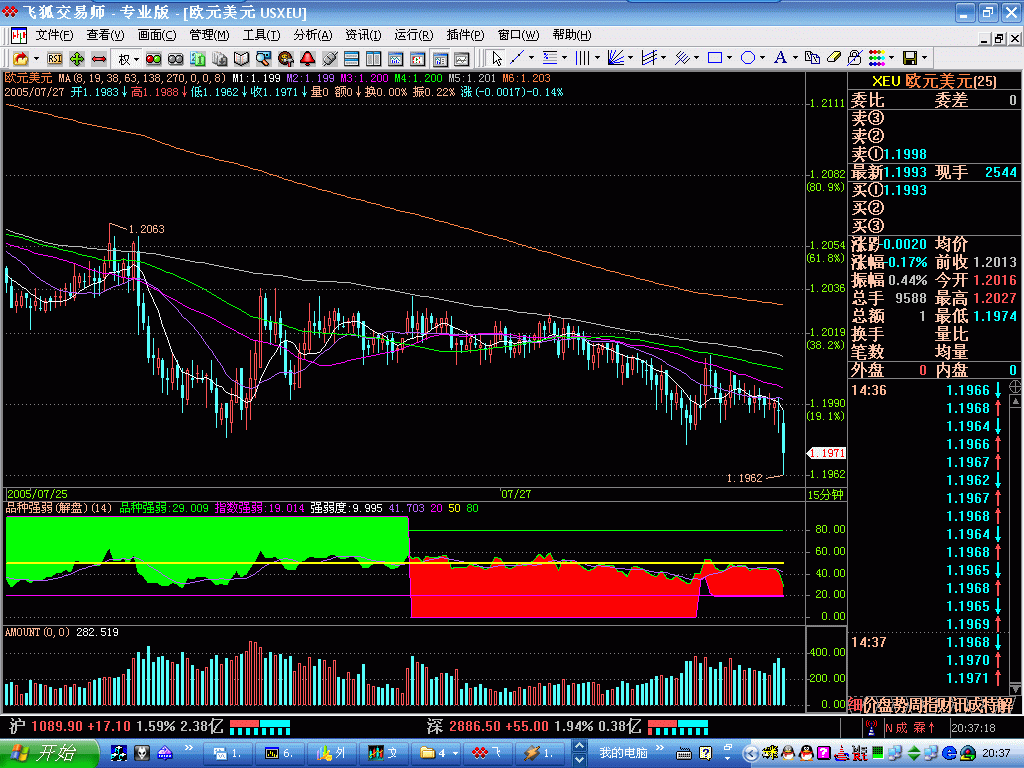
Task: Select the rectangle drawing tool
Action: tap(715, 59)
